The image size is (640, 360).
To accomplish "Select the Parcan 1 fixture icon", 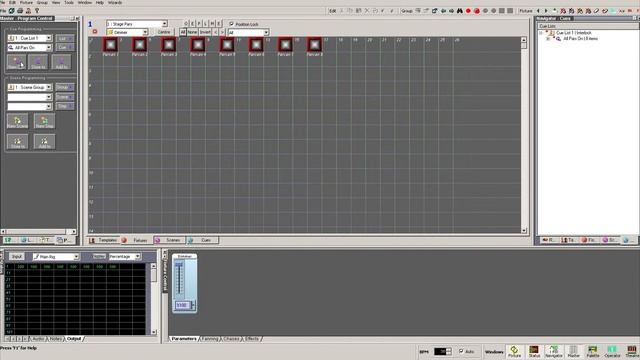I will pos(110,44).
